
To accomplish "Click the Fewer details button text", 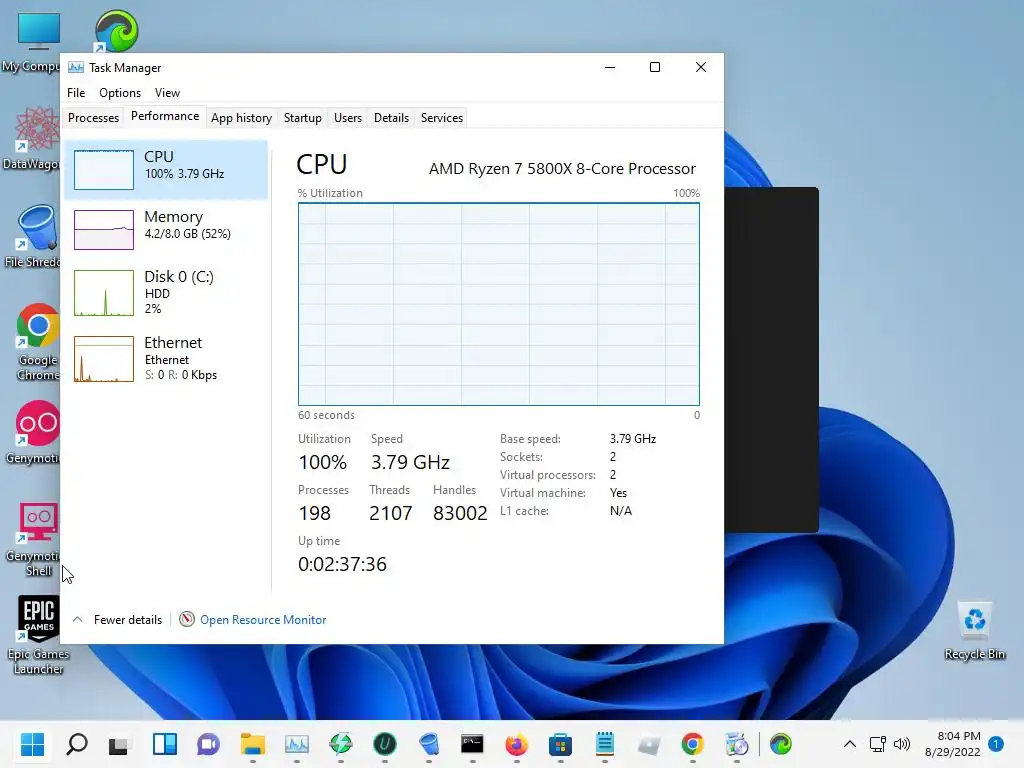I will (x=127, y=620).
